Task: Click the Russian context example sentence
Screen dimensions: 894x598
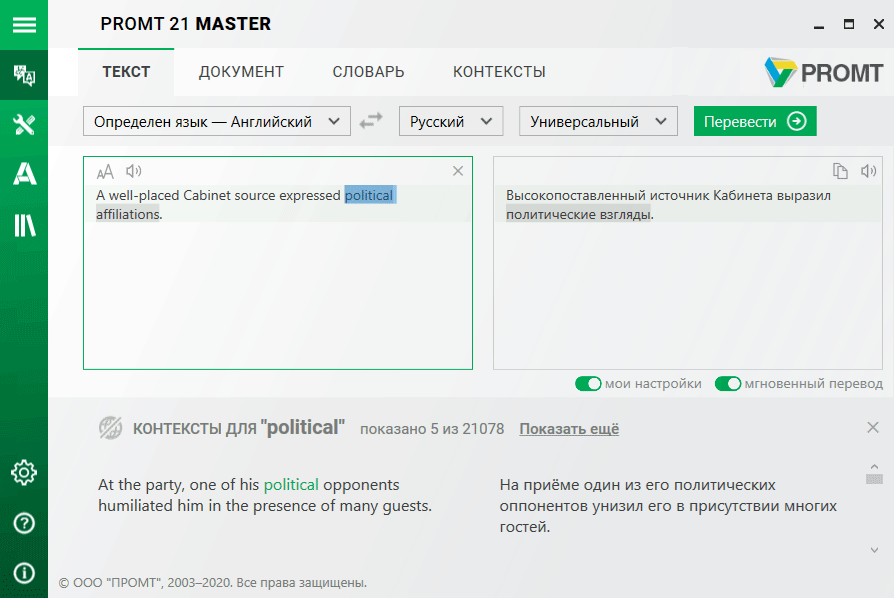Action: [x=668, y=506]
